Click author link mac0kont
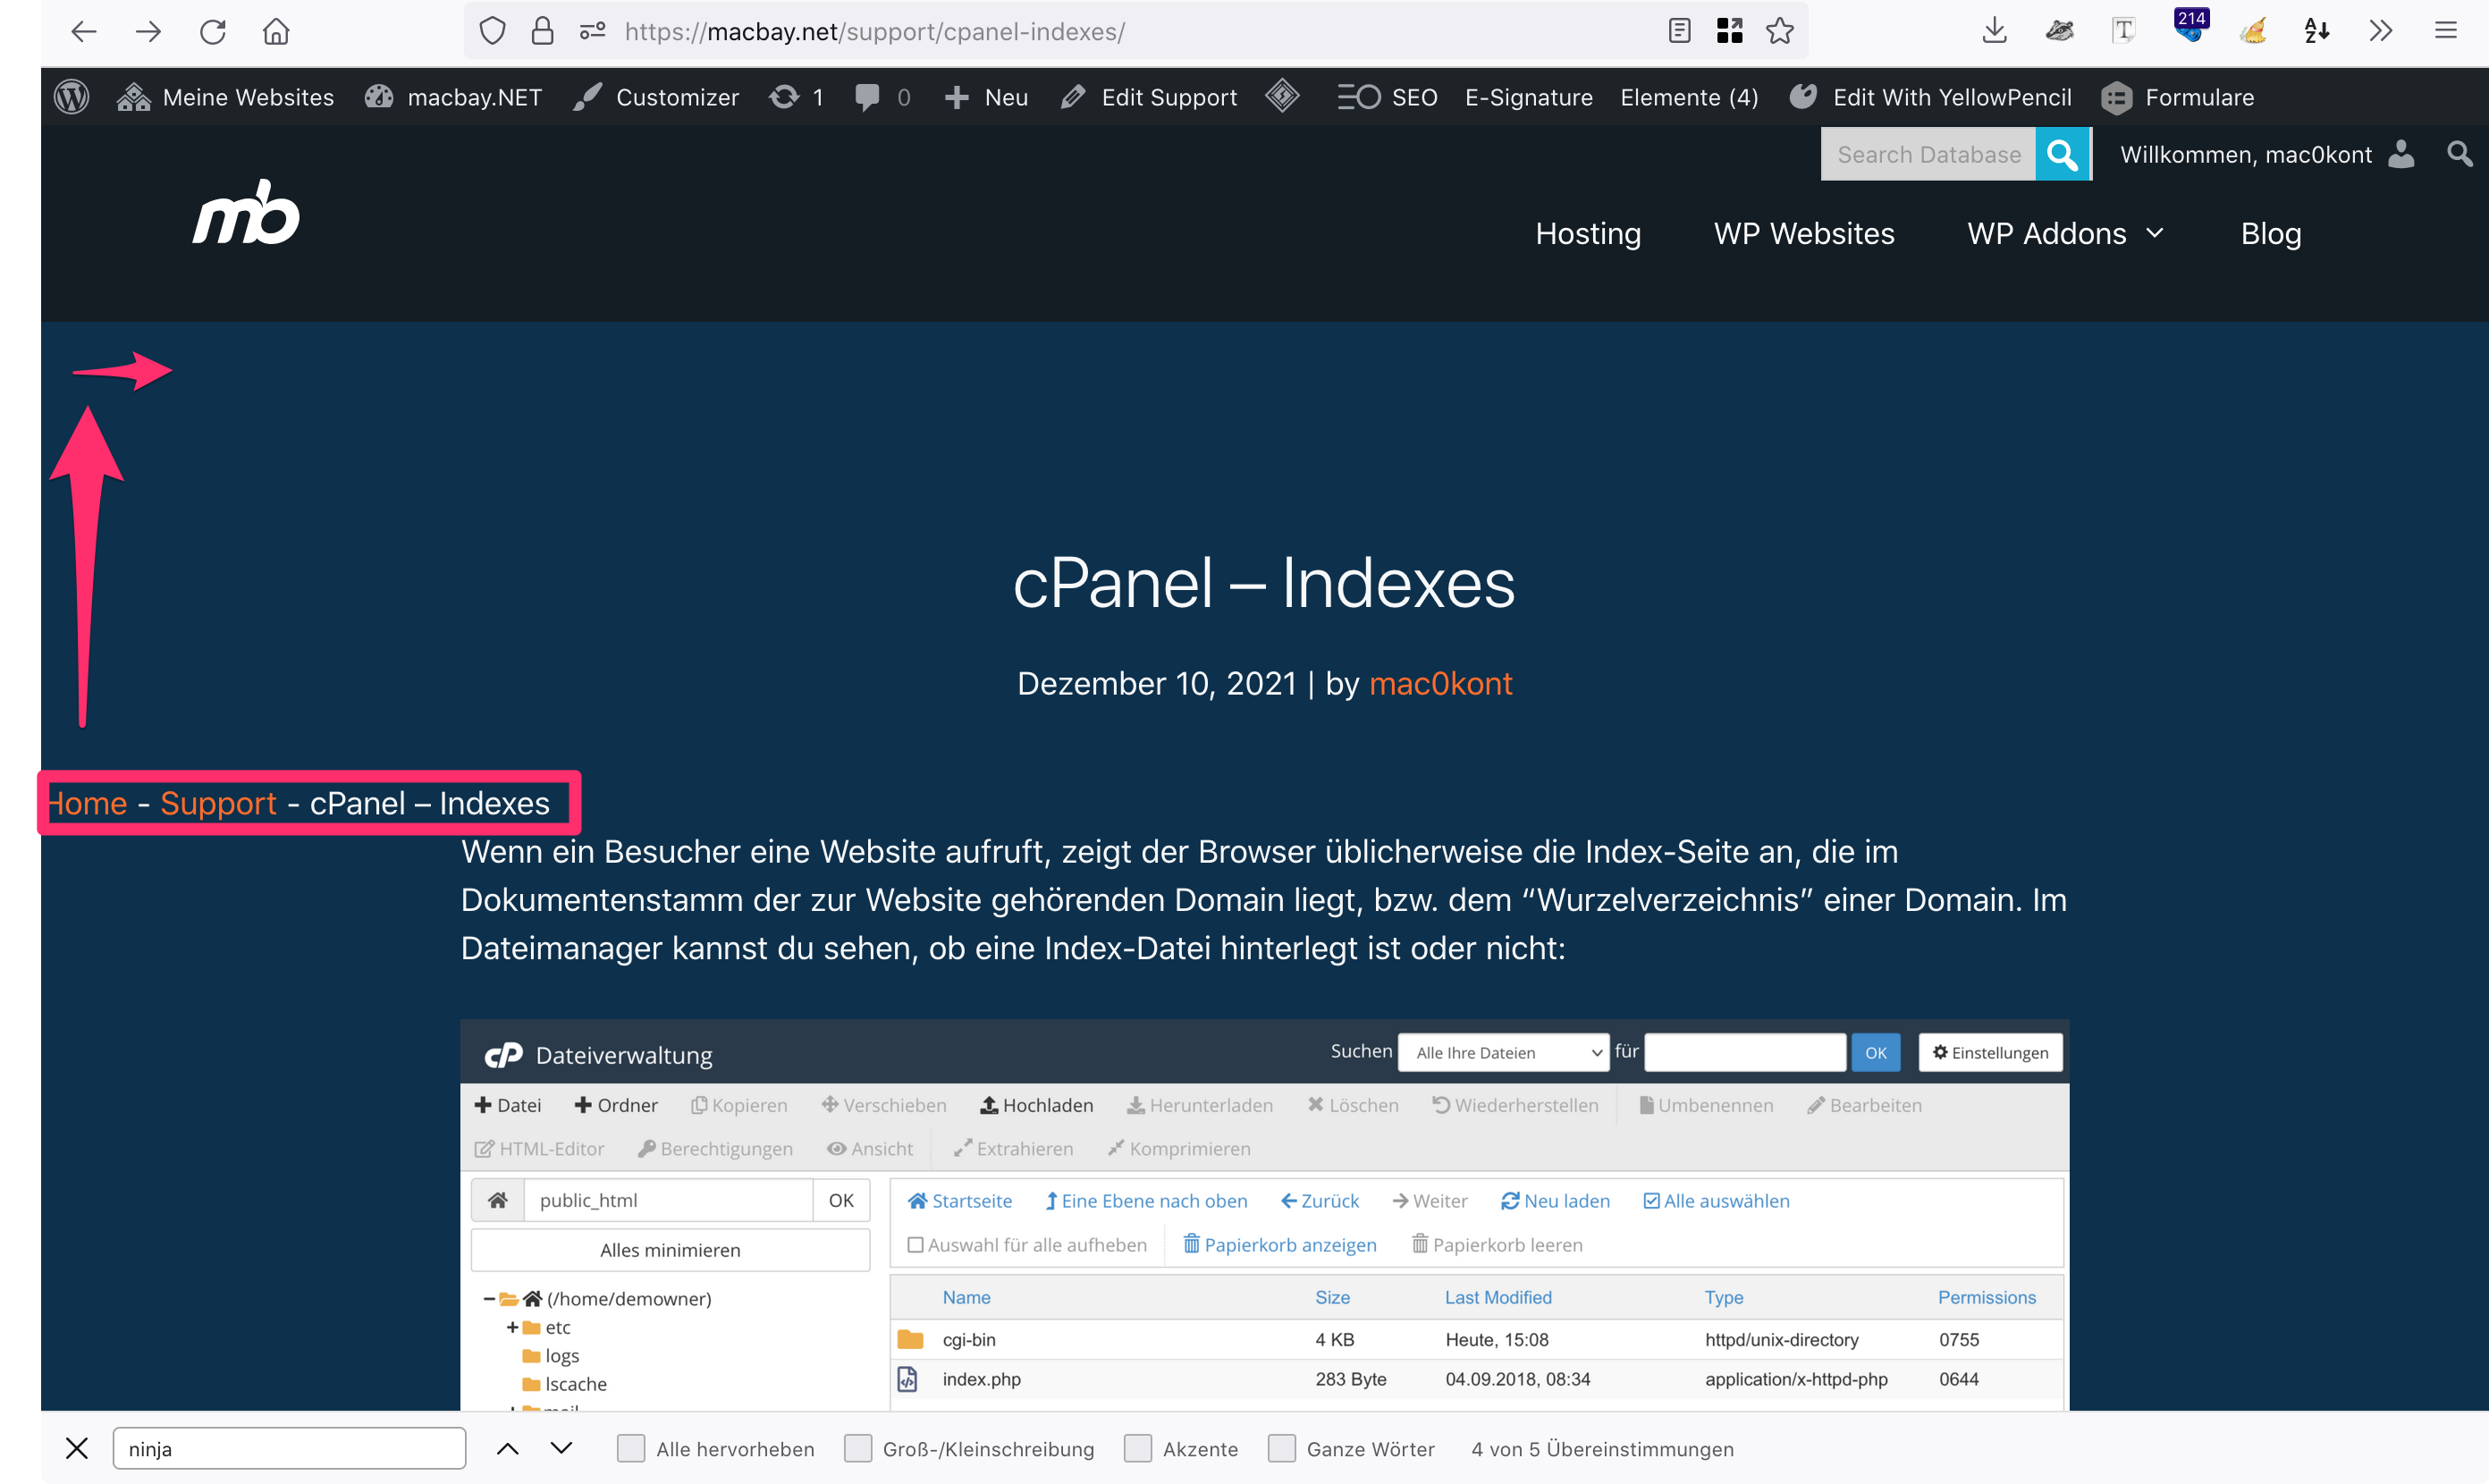The height and width of the screenshot is (1484, 2489). coord(1440,683)
